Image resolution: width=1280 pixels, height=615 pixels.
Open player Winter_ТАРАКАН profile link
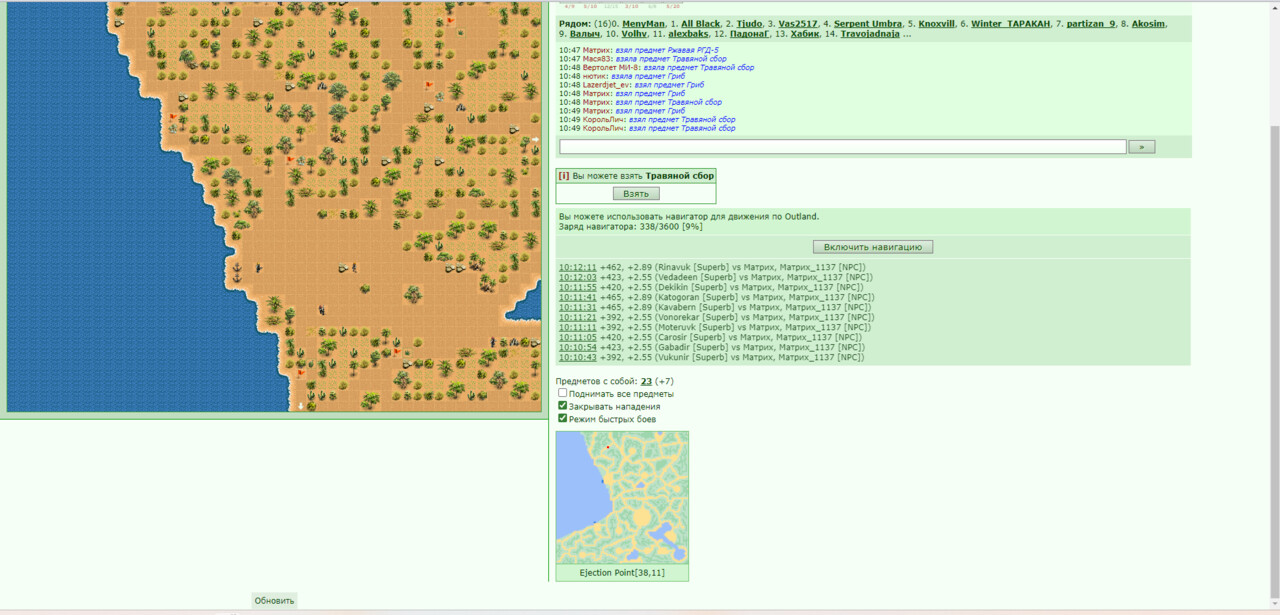[x=1011, y=23]
